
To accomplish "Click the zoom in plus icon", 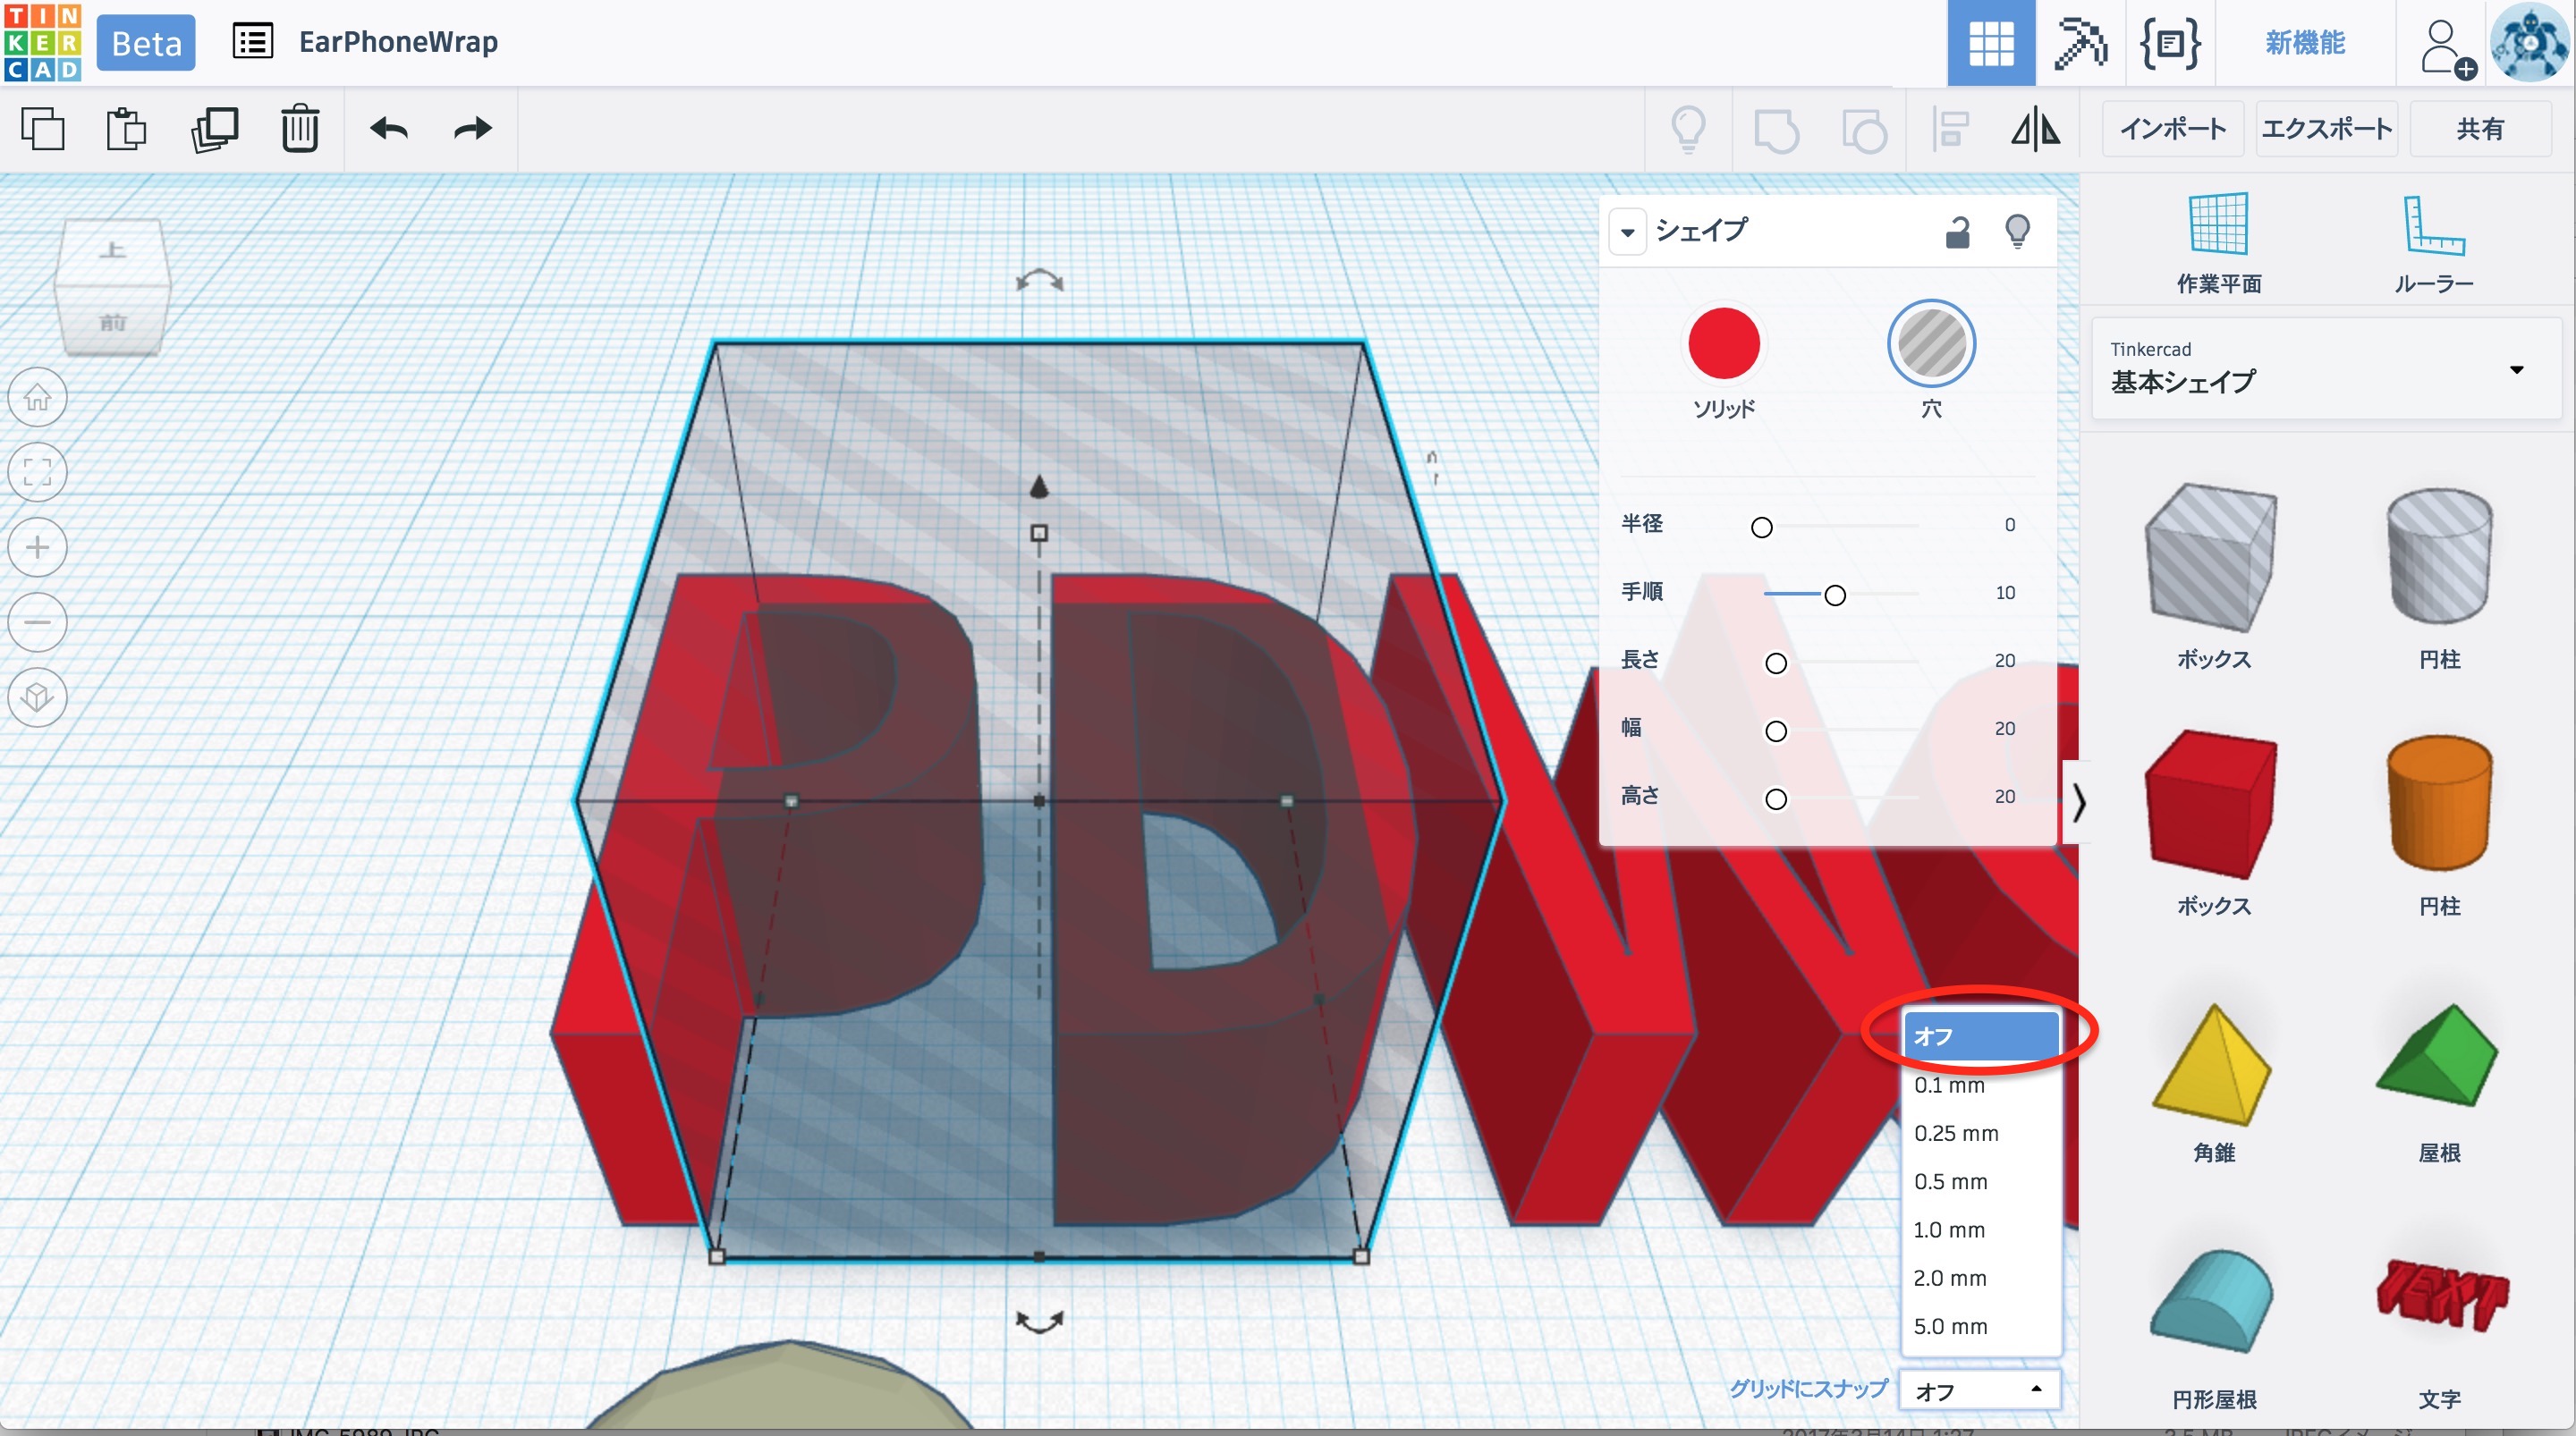I will tap(37, 548).
